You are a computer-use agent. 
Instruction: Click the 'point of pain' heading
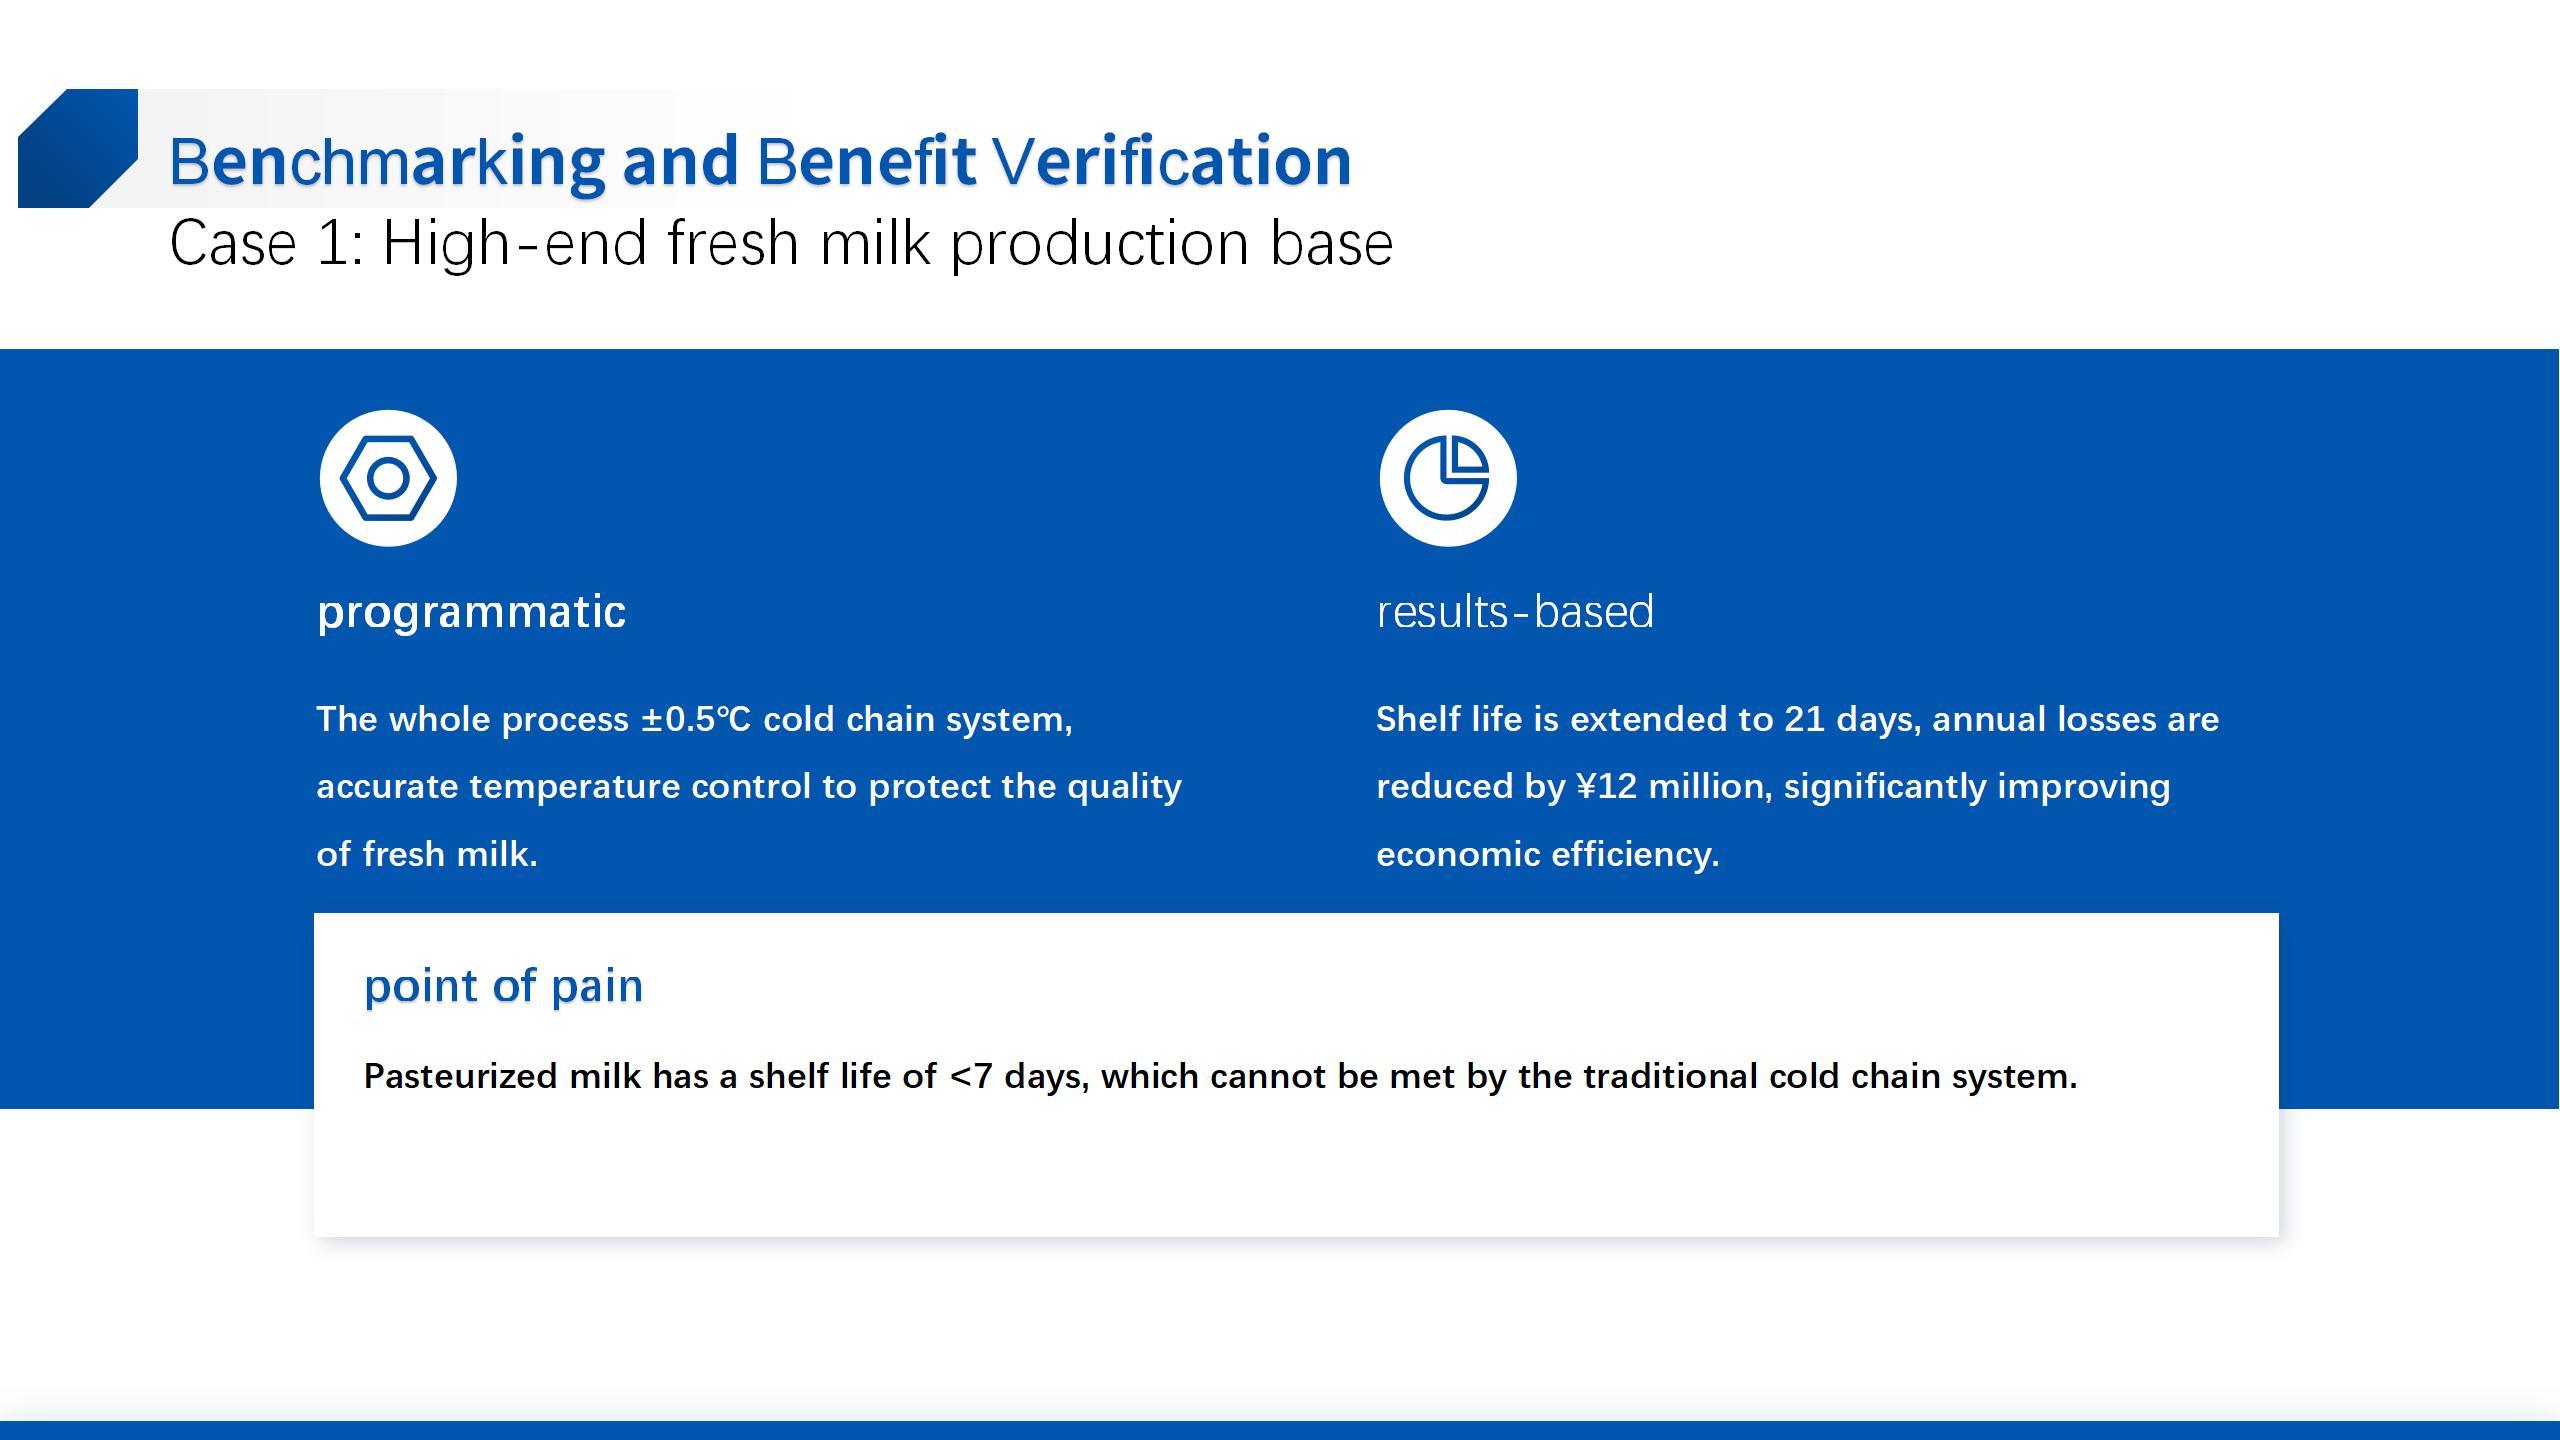(503, 986)
